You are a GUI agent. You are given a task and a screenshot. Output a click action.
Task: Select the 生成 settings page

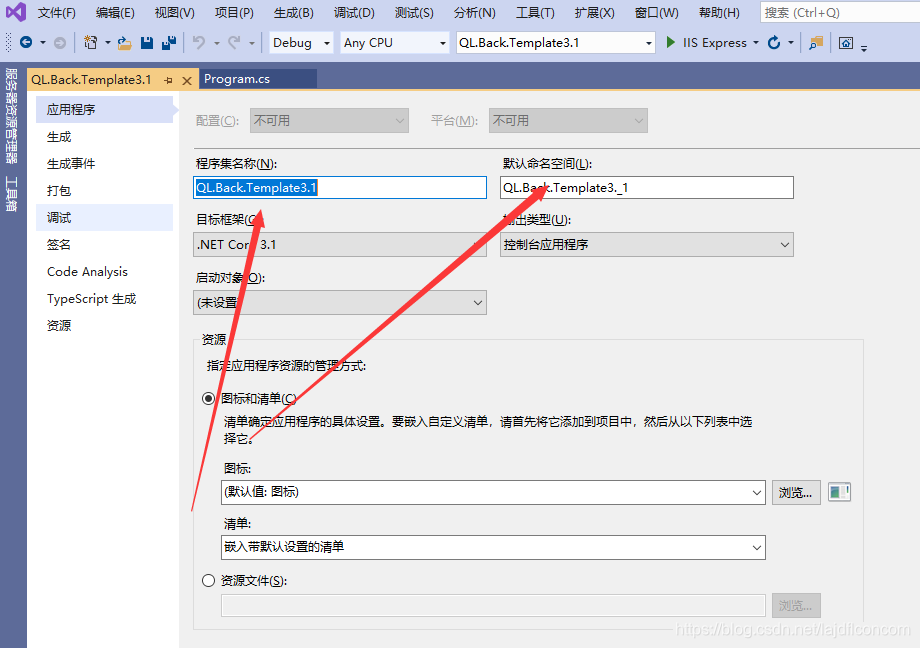coord(104,137)
